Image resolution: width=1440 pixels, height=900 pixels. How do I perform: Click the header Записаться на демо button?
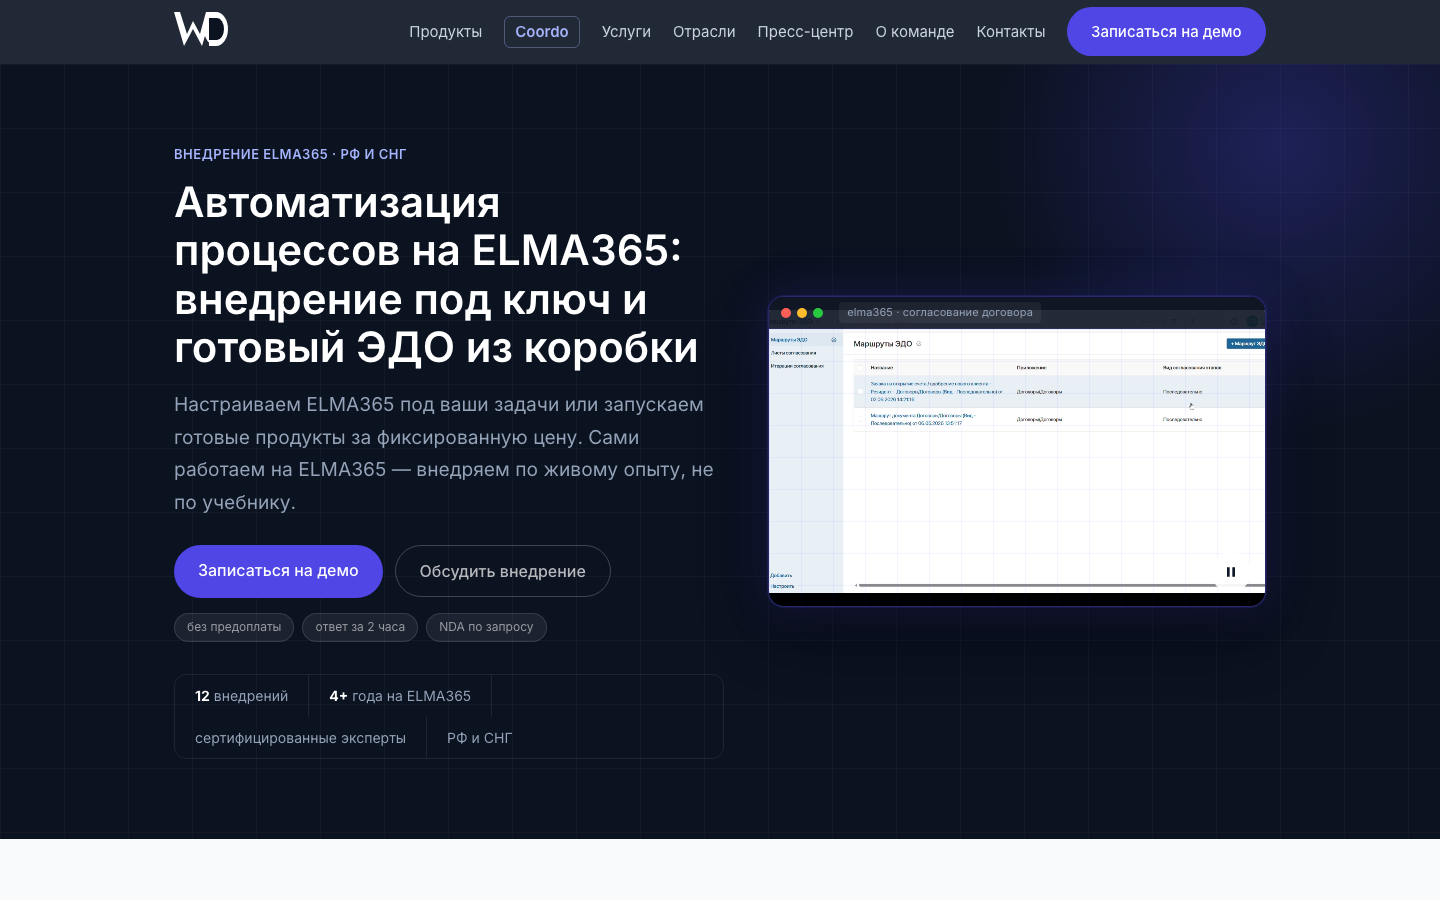[1166, 32]
